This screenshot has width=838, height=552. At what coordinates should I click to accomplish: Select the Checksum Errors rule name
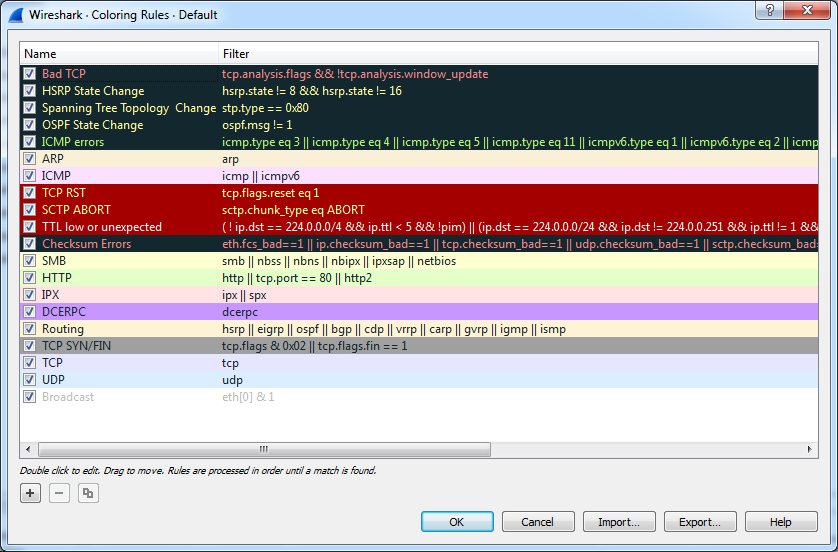click(x=87, y=244)
